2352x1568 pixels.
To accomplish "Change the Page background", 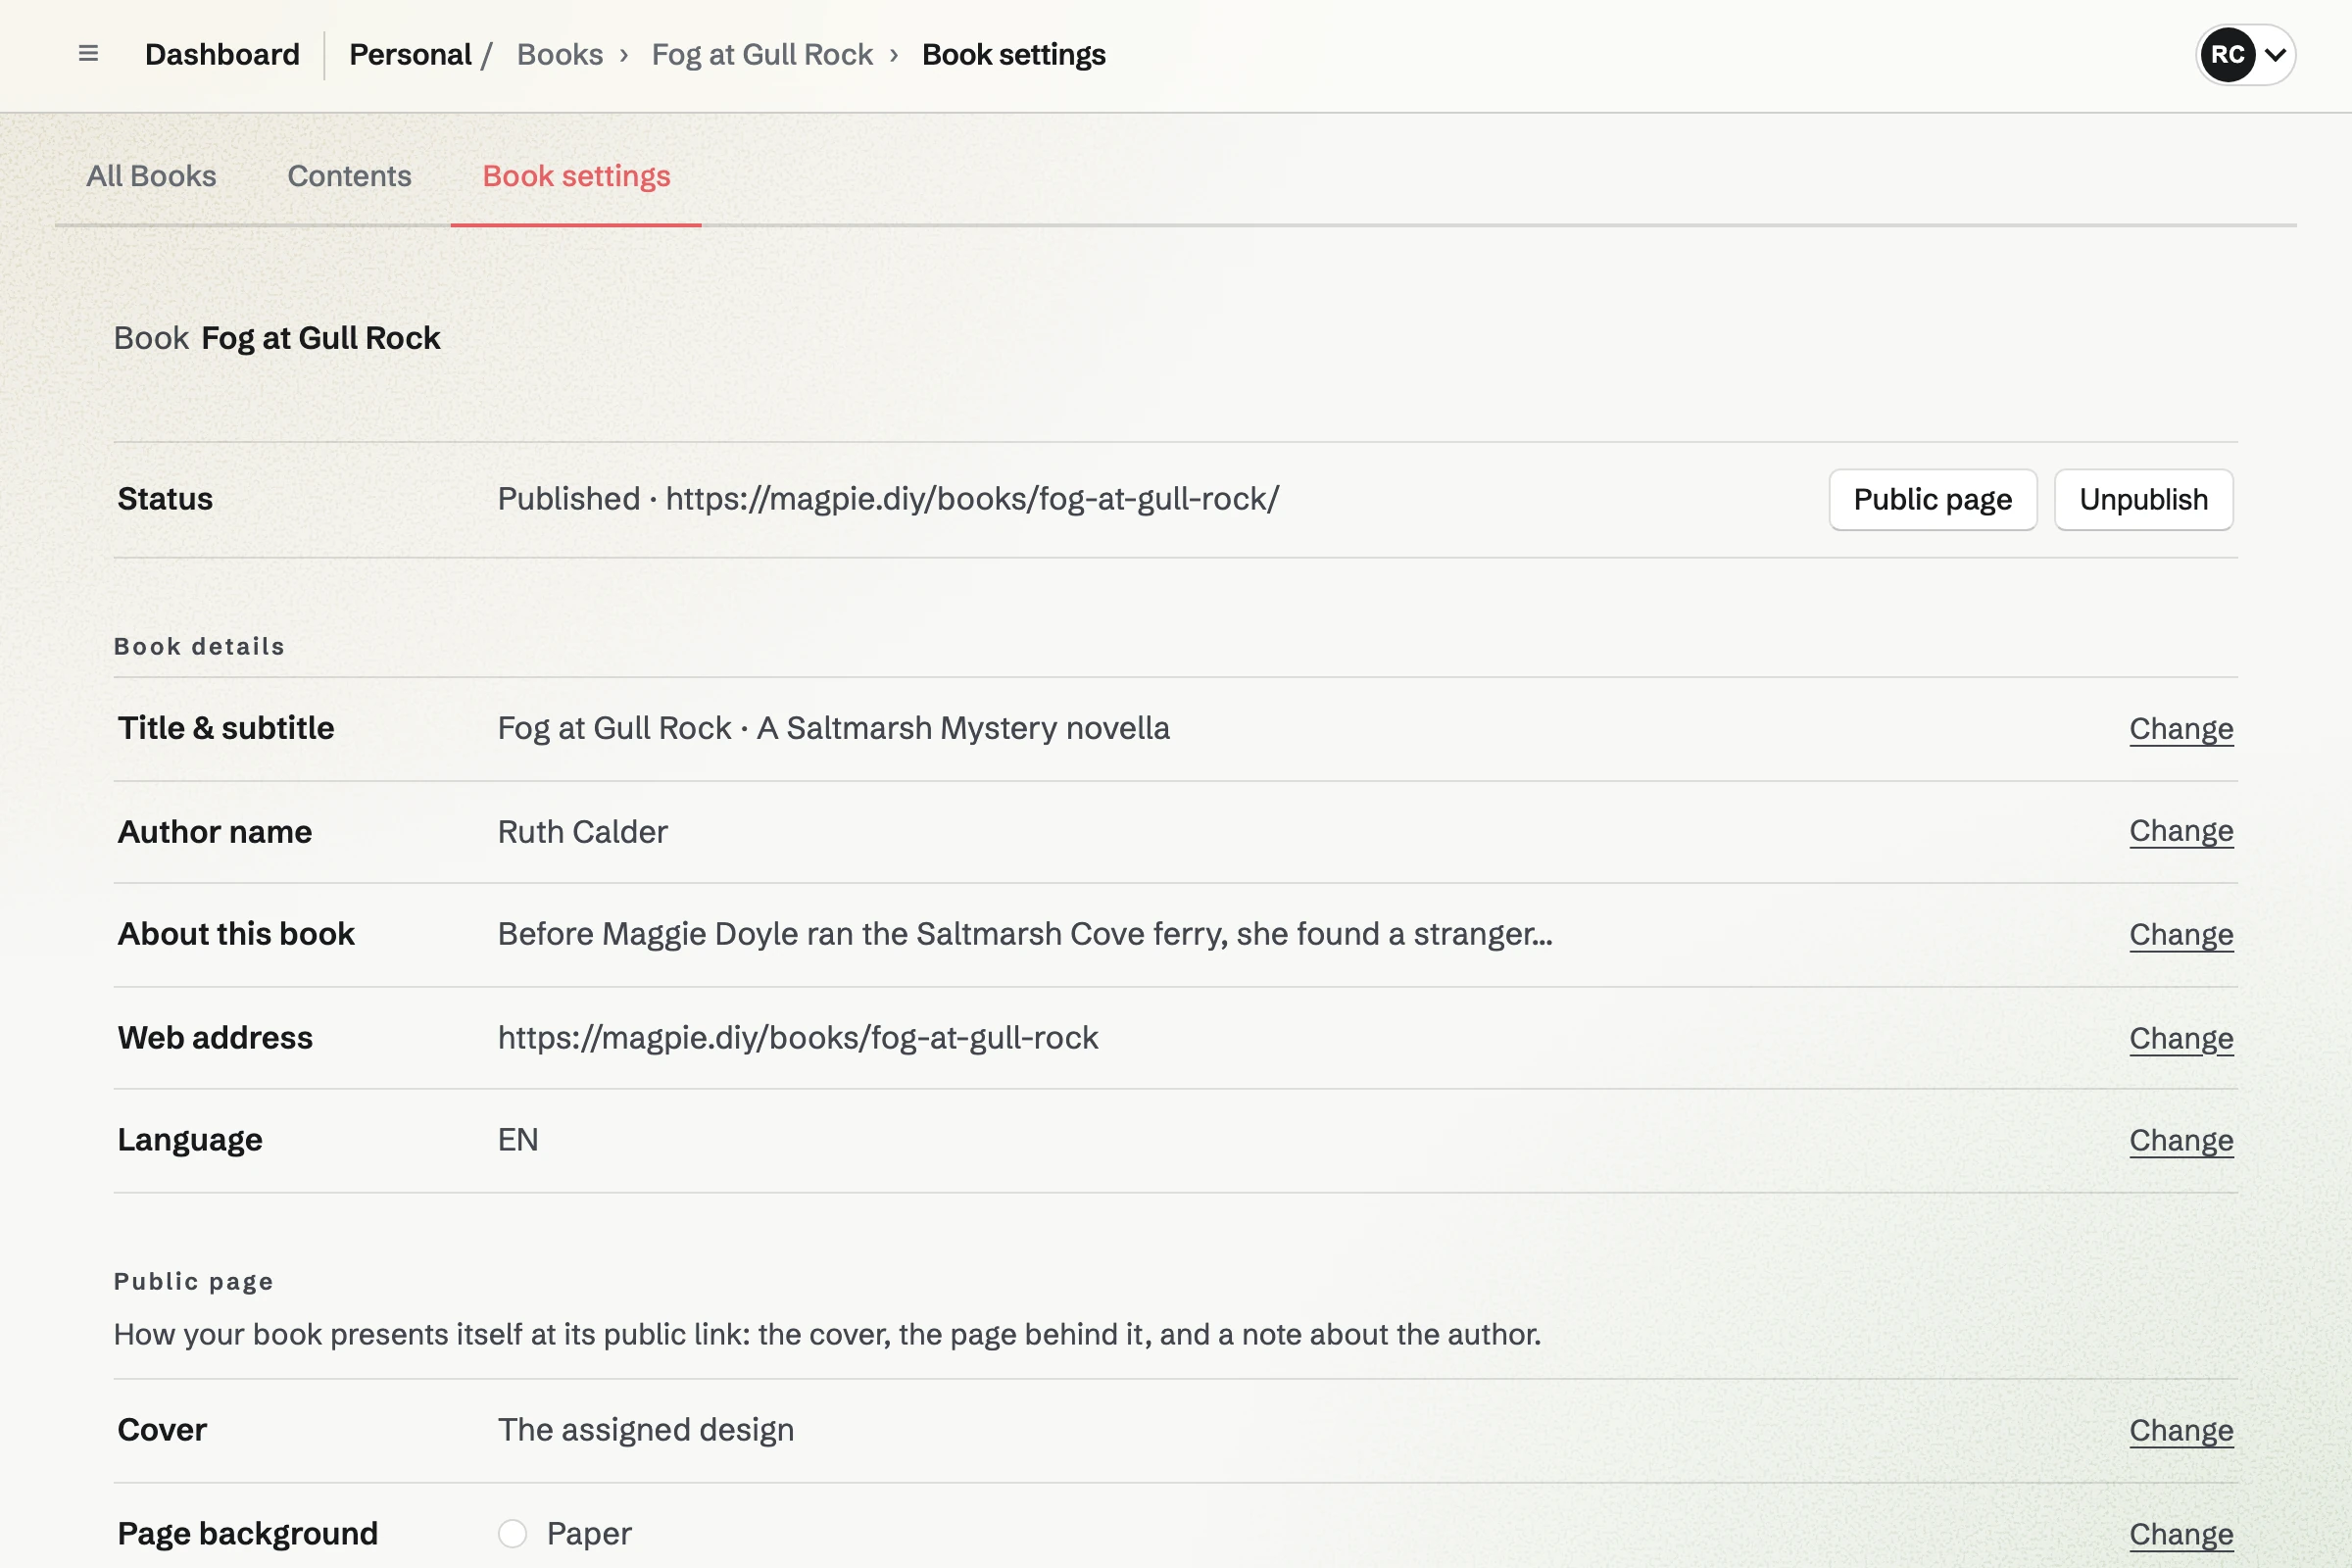I will click(x=2181, y=1535).
